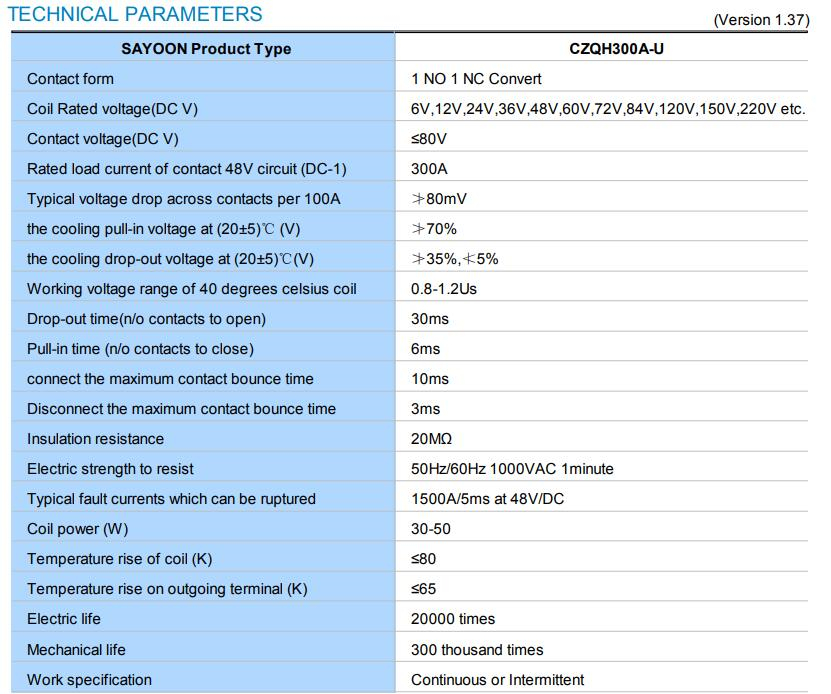The height and width of the screenshot is (694, 831).
Task: Select Temperature rise of coil (K) label
Action: 120,559
